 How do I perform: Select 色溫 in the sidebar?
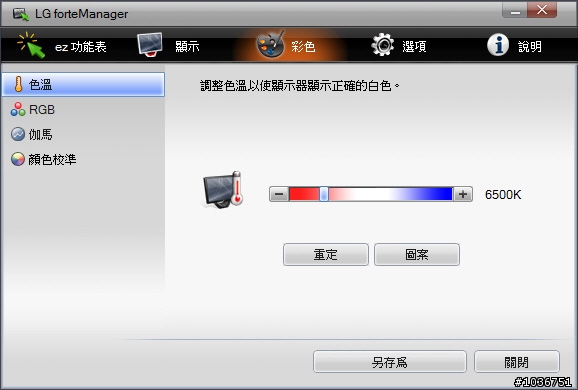pyautogui.click(x=83, y=84)
